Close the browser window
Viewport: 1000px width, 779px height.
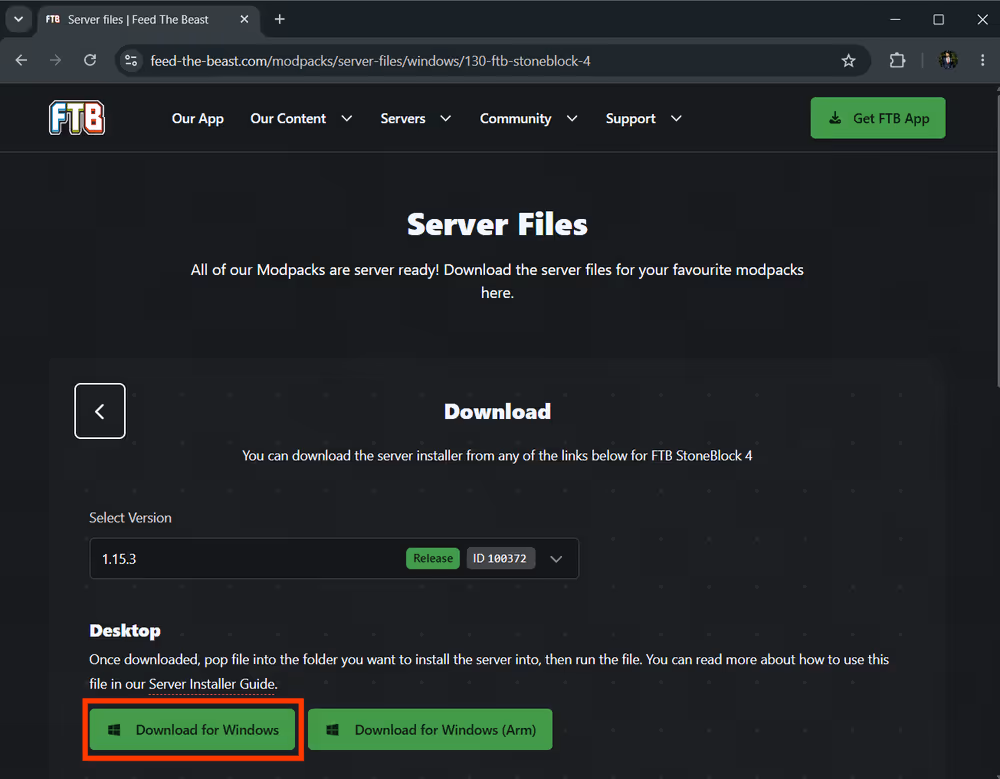982,19
